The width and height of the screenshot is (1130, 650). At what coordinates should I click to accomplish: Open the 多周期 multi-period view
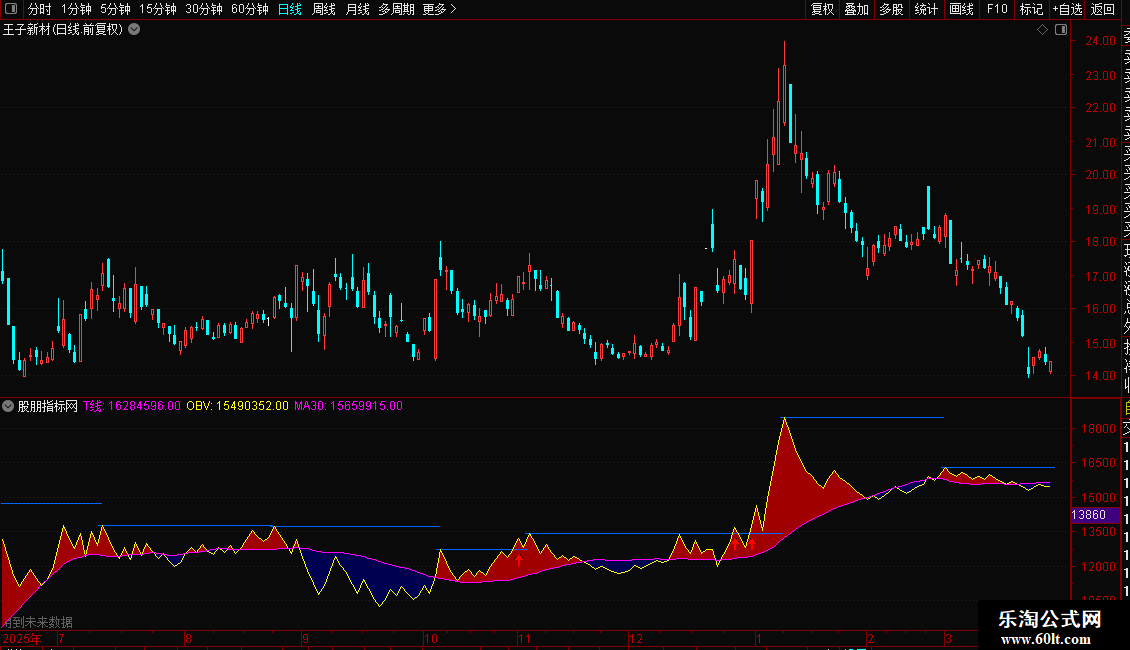pos(396,9)
